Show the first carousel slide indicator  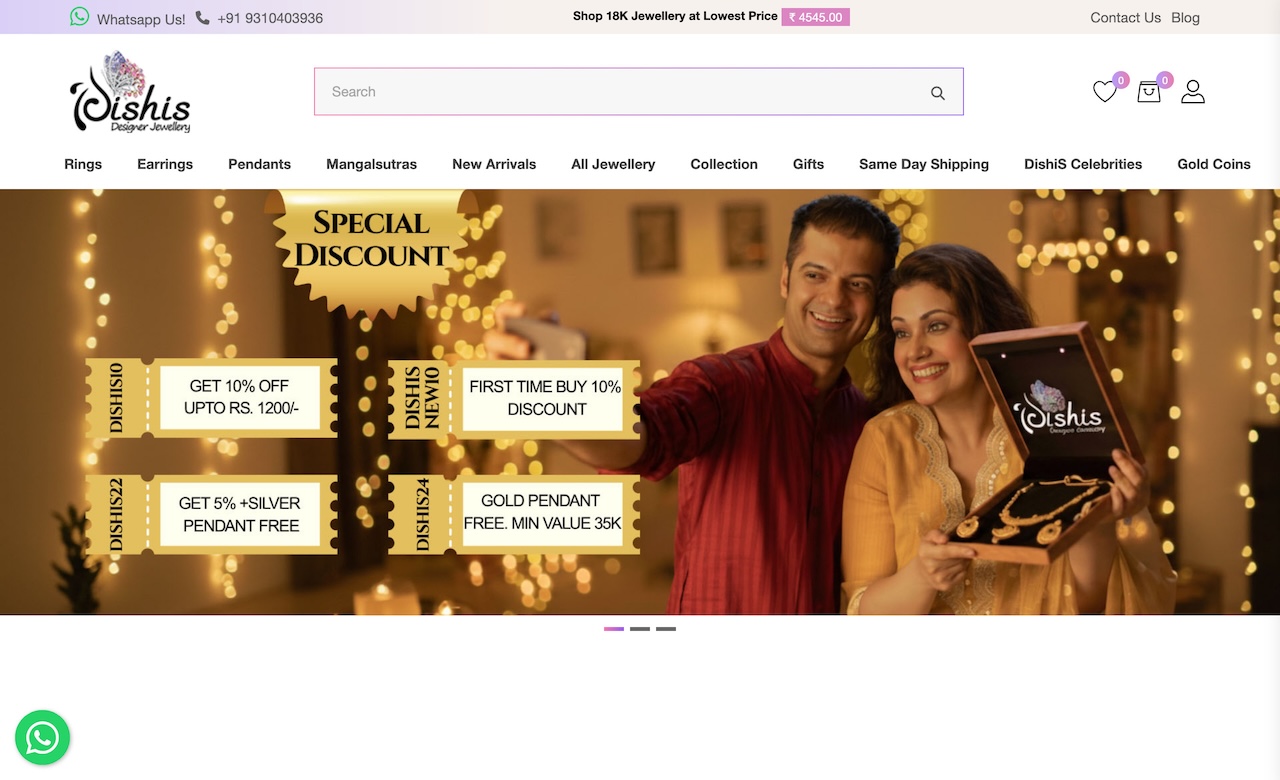[614, 629]
